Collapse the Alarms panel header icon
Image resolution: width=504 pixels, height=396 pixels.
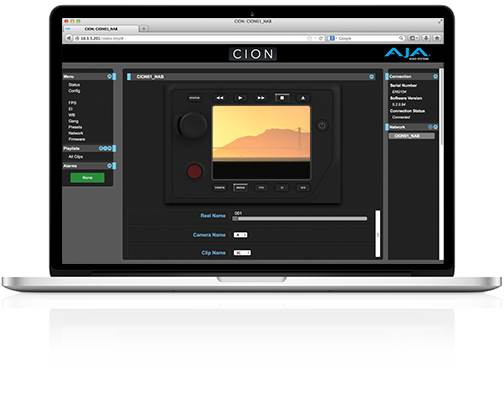click(109, 166)
